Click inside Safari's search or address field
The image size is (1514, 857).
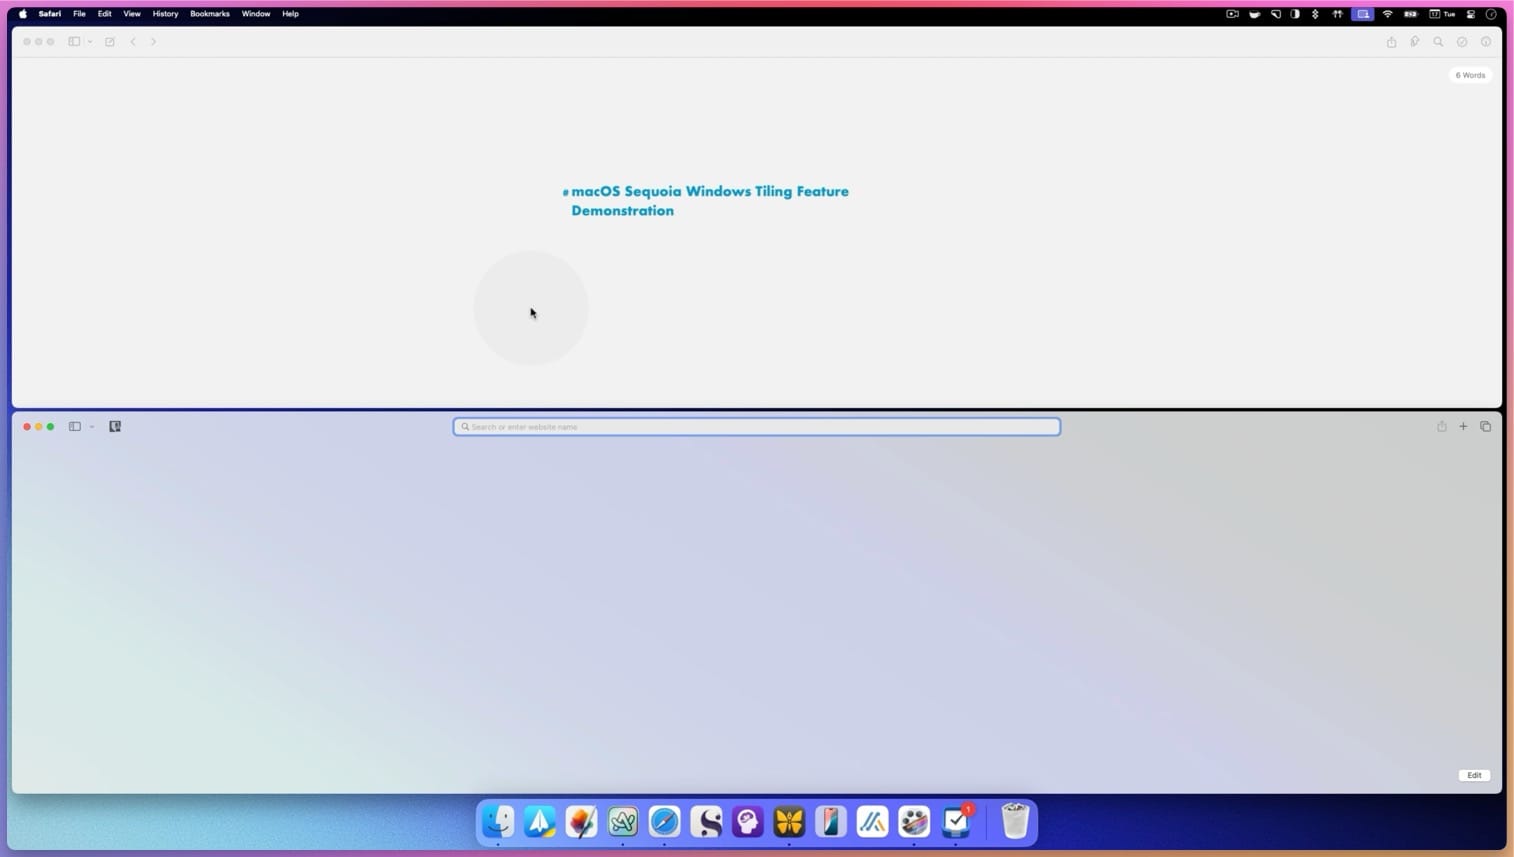pos(757,426)
